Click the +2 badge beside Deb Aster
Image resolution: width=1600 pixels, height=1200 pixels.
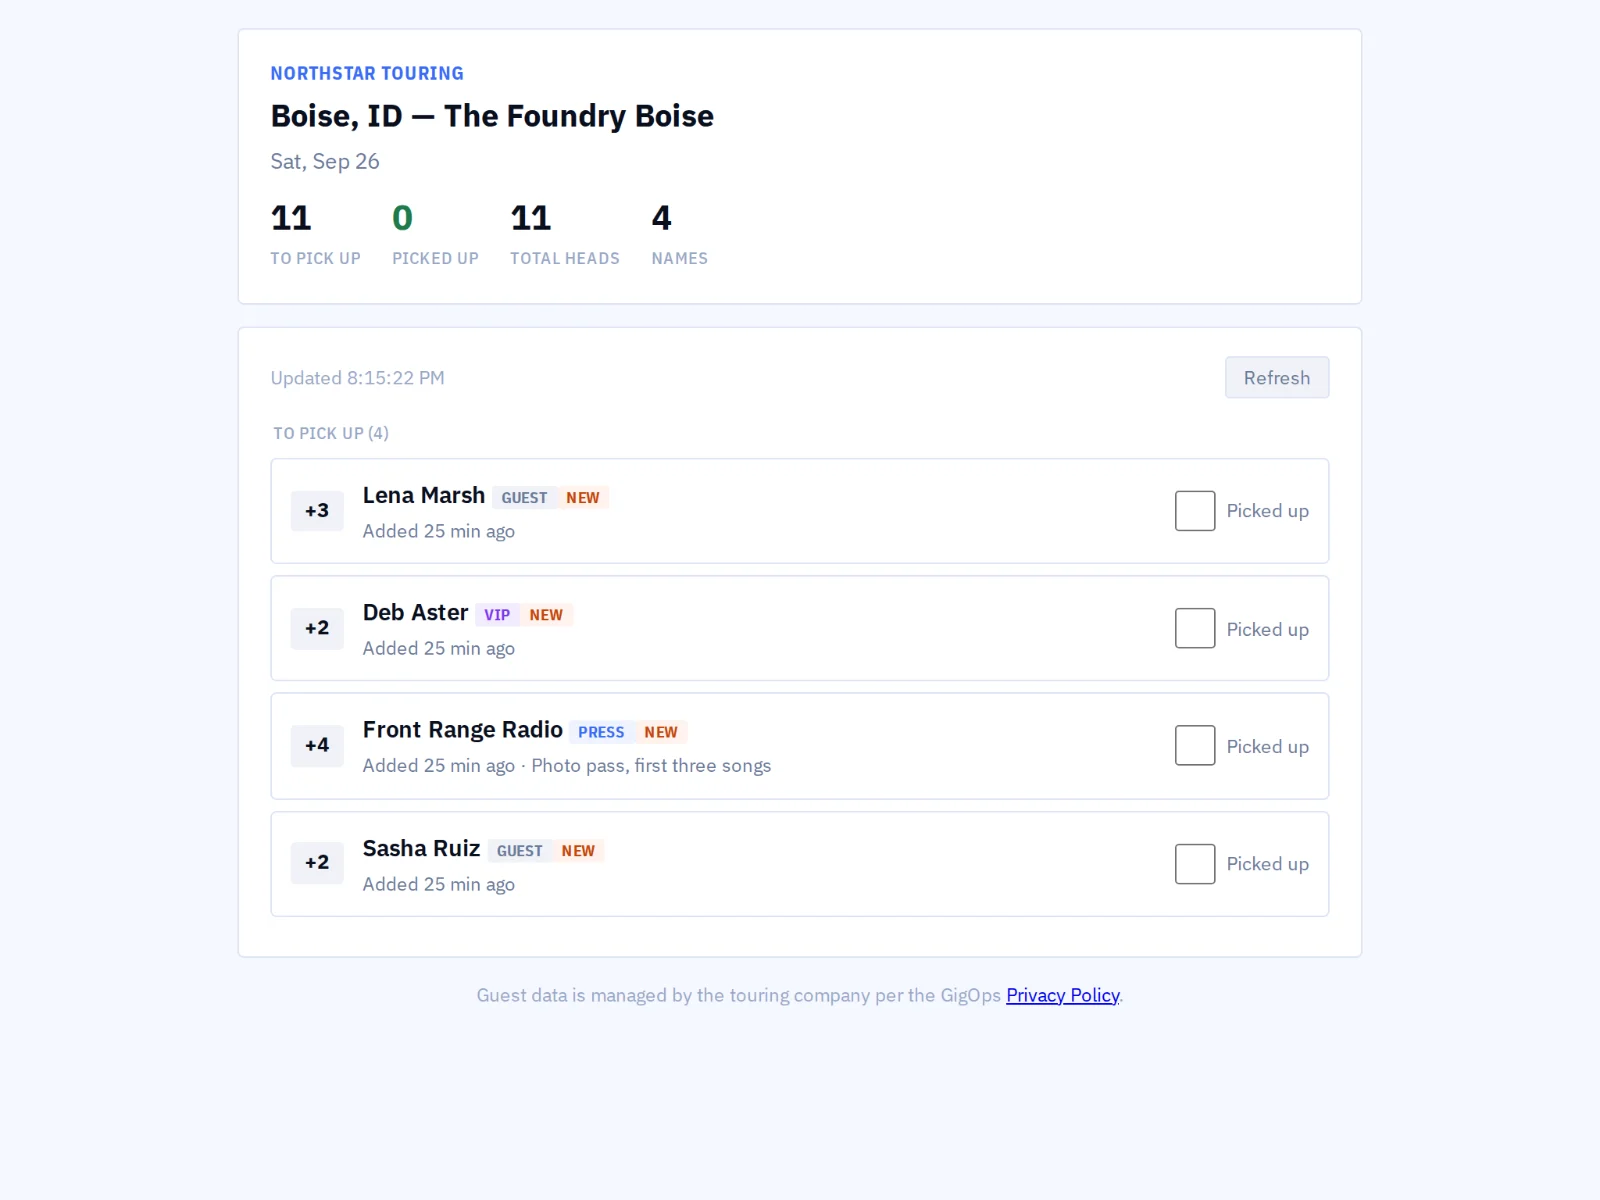click(x=317, y=628)
